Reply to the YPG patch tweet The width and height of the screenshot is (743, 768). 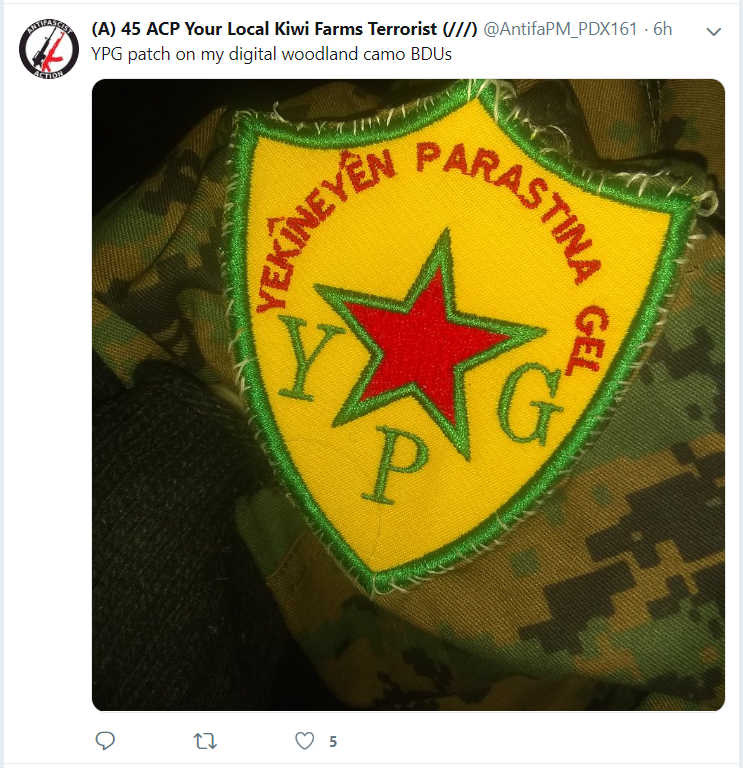click(105, 741)
